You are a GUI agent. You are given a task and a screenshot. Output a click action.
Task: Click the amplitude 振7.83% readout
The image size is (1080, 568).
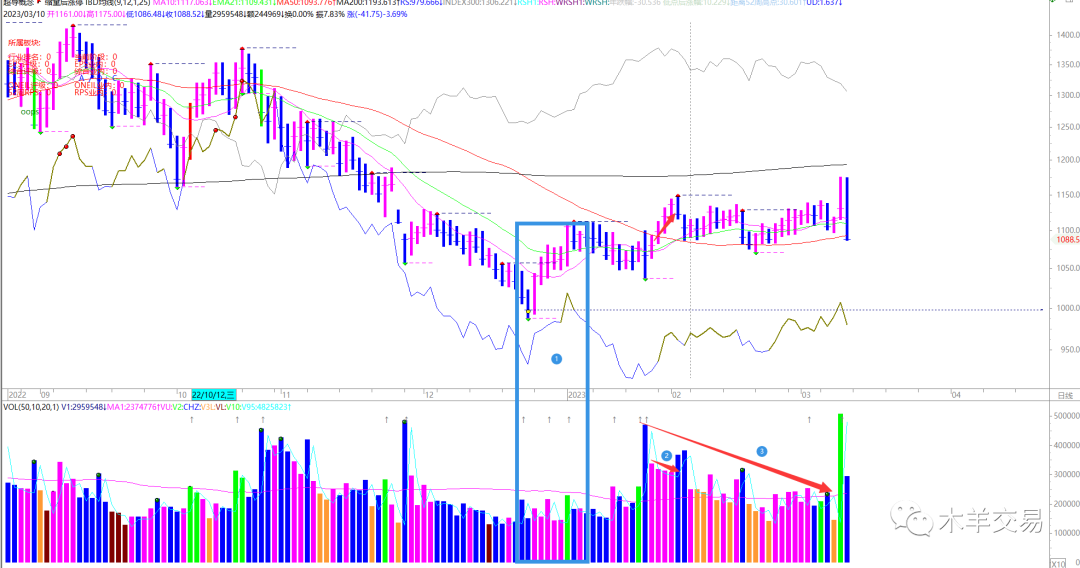330,14
